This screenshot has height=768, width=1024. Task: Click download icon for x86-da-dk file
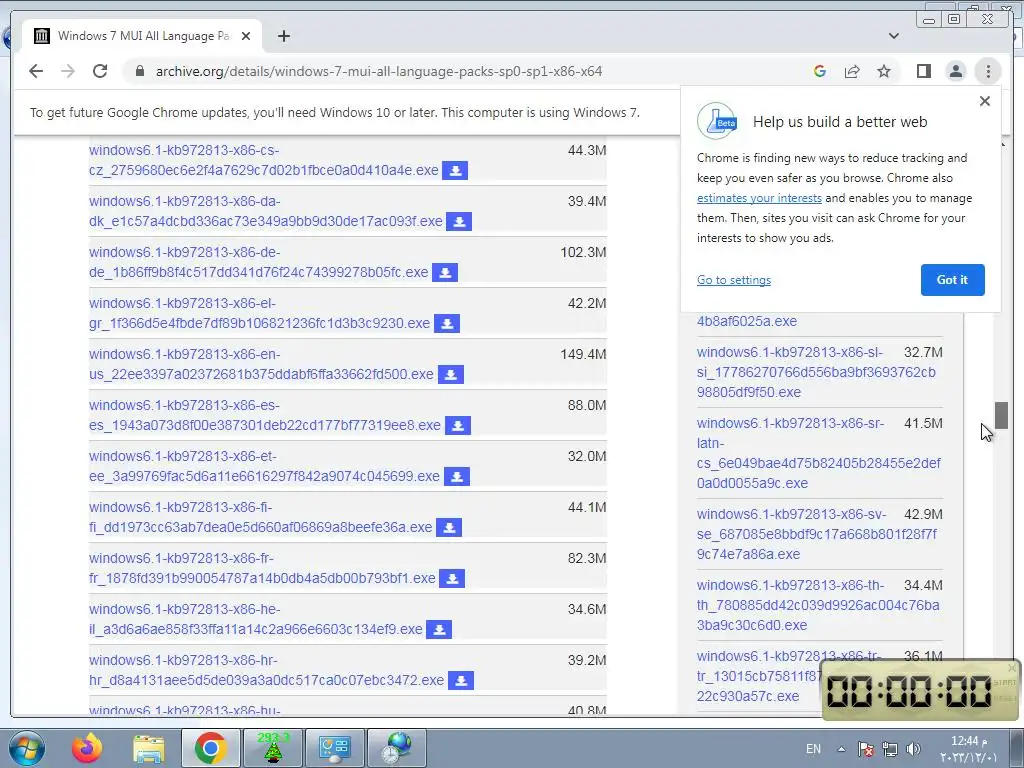click(x=459, y=221)
